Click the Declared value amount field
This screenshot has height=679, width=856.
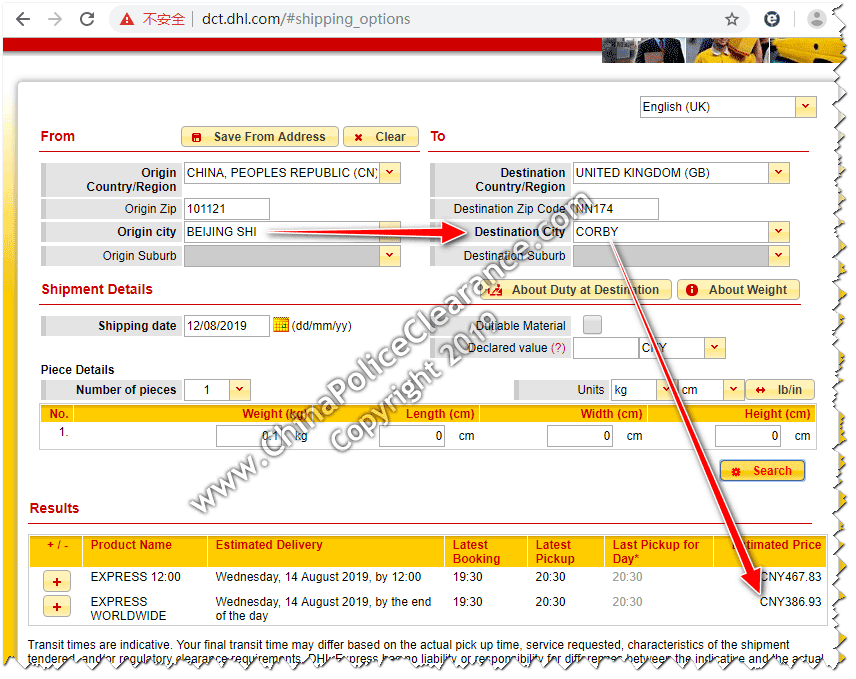[605, 348]
